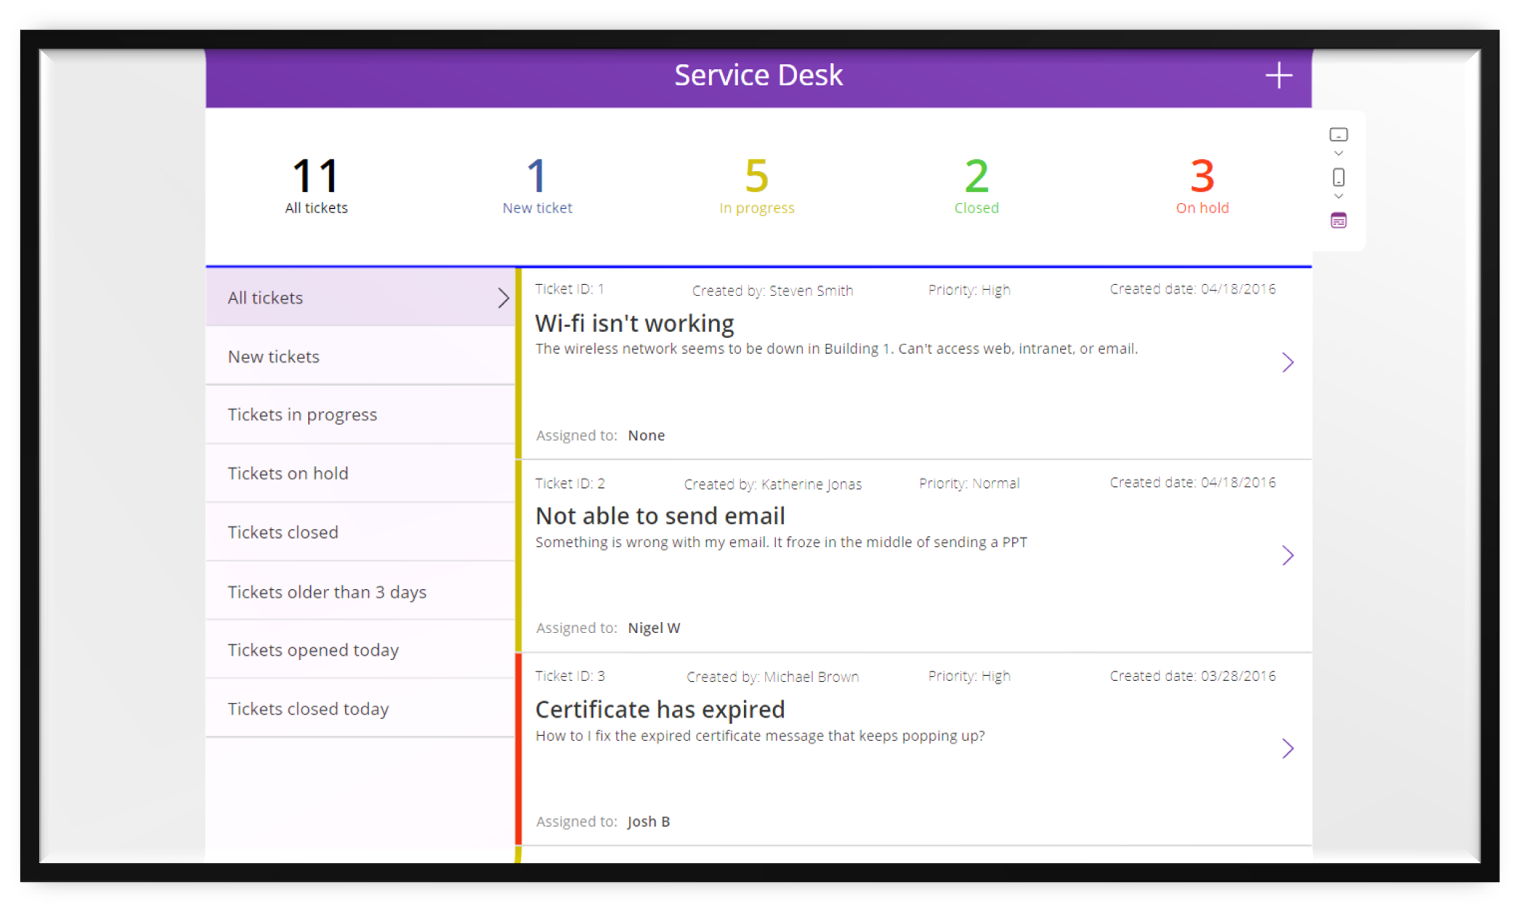Screen dimensions: 1520x911
Task: Click "Priority: Normal" on ticket 2
Action: click(x=969, y=483)
